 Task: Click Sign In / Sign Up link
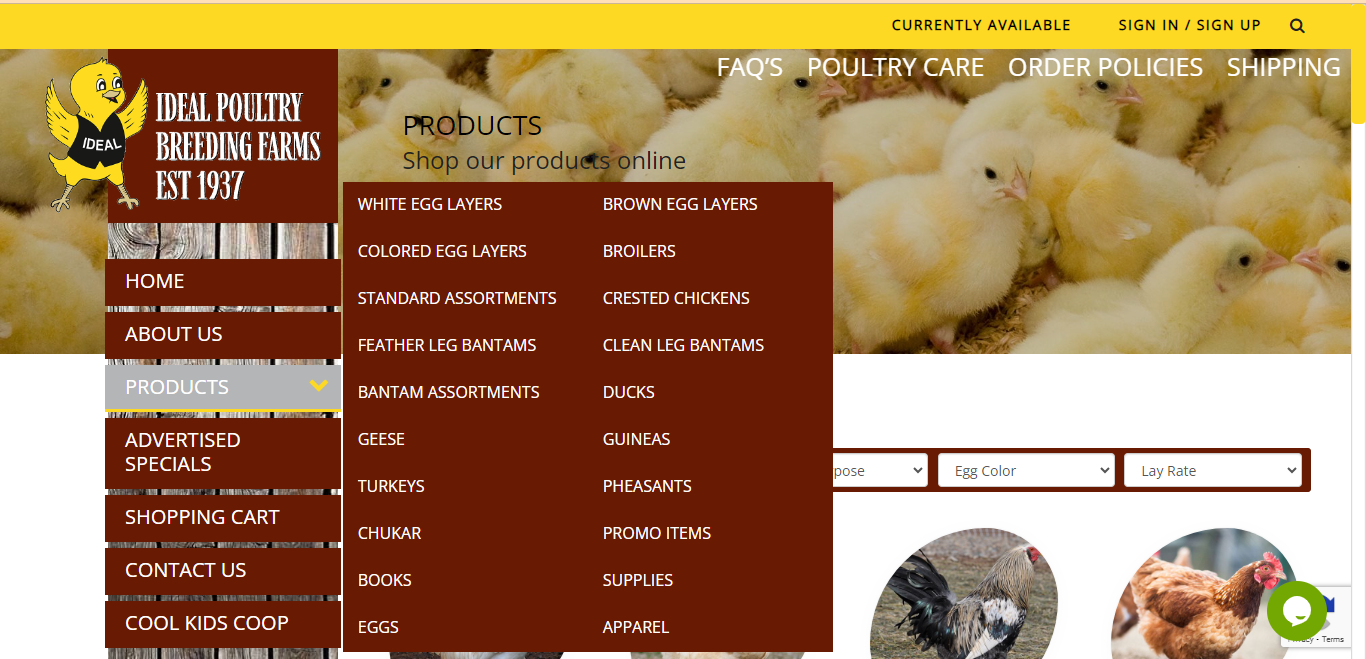click(x=1189, y=25)
